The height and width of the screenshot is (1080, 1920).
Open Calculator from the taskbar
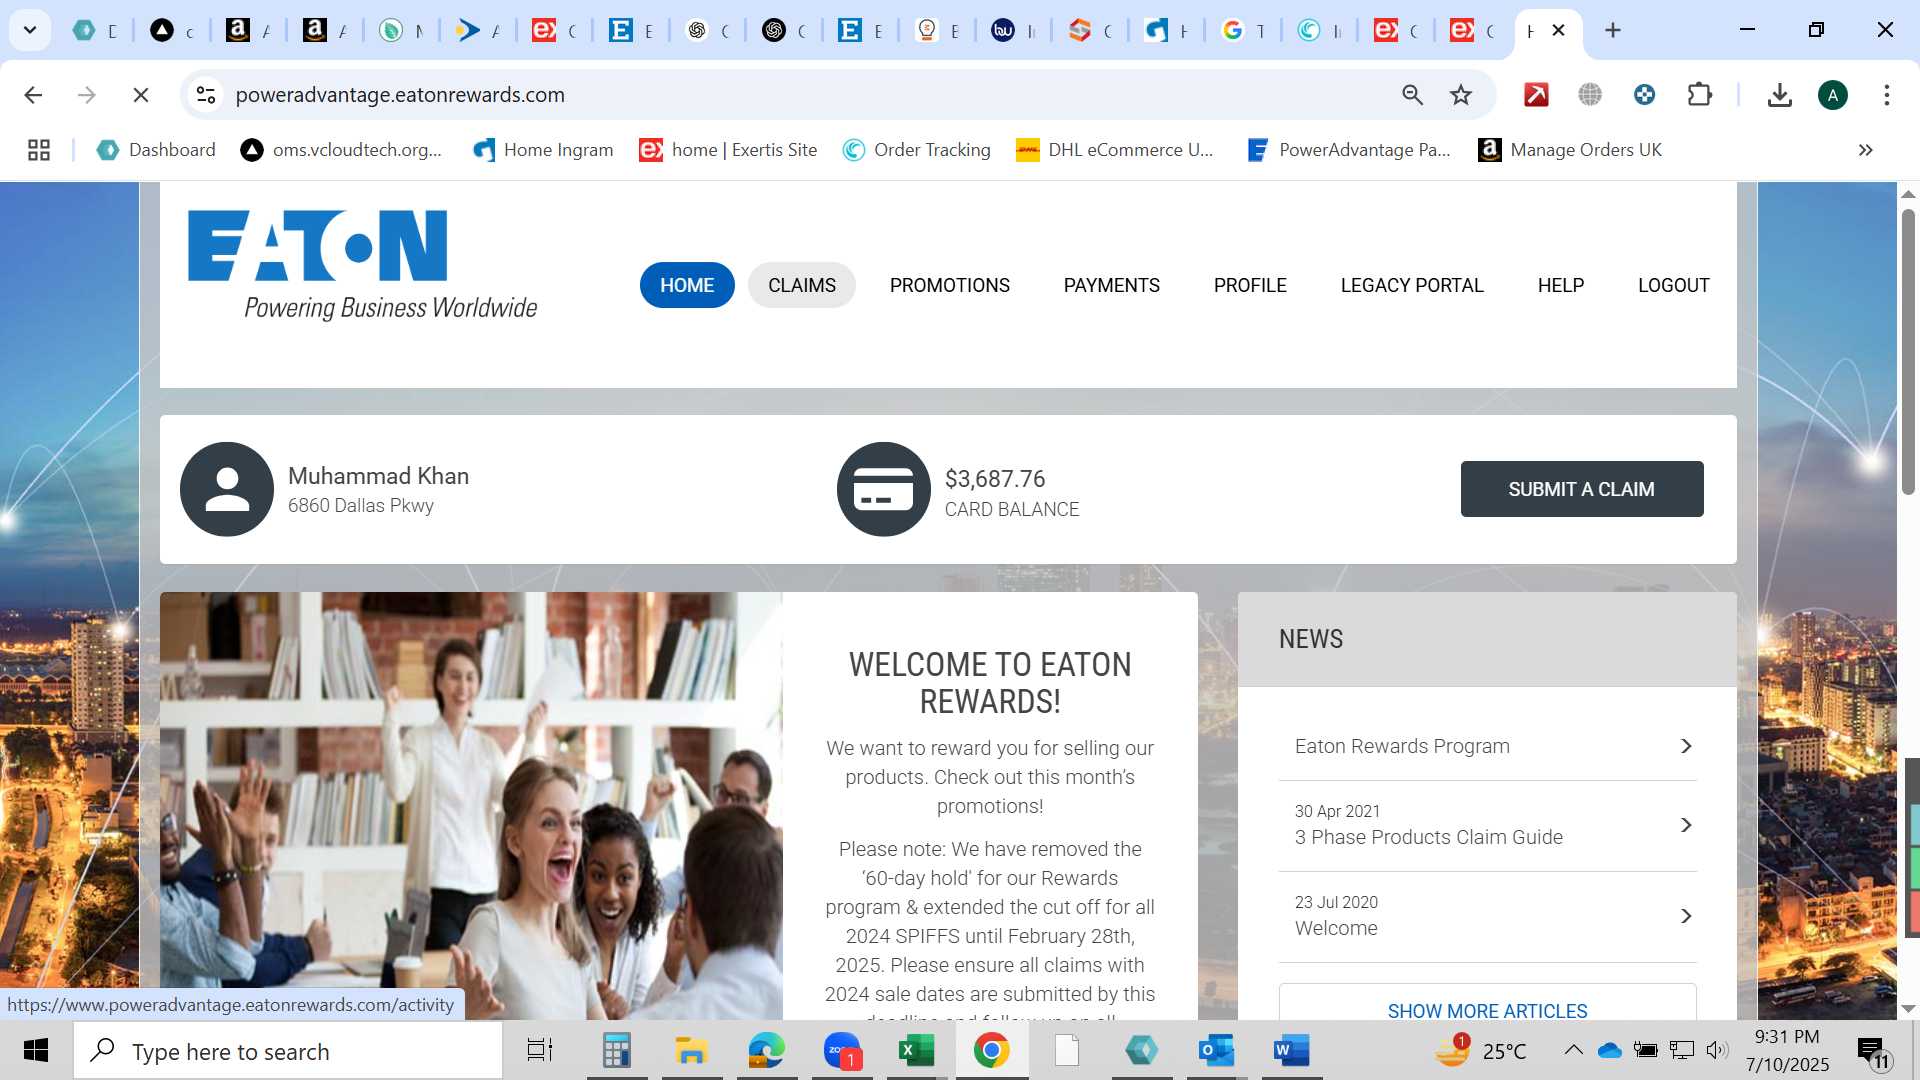(616, 1050)
